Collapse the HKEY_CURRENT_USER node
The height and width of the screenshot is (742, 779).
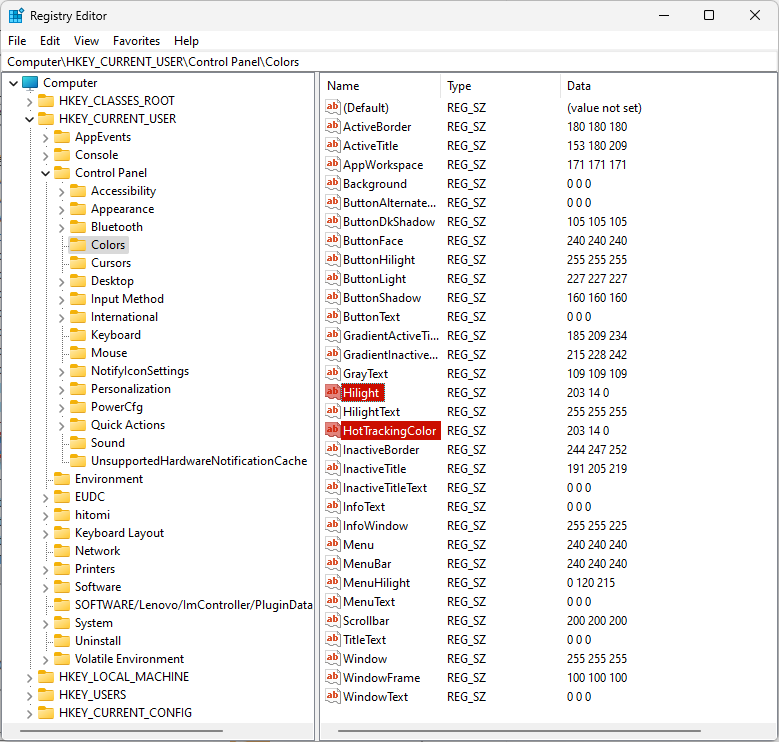point(29,119)
